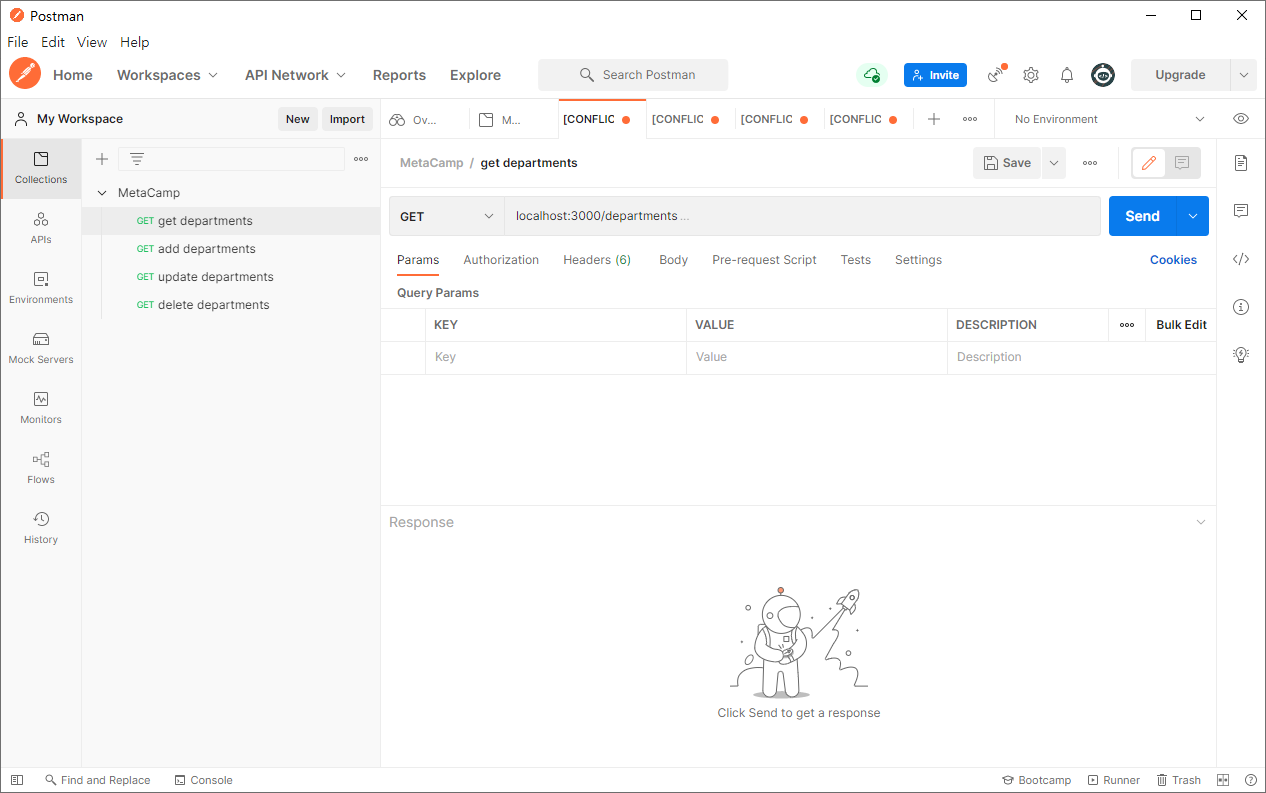Screen dimensions: 1266x793
Task: Open the code snippet icon
Action: 1241,259
